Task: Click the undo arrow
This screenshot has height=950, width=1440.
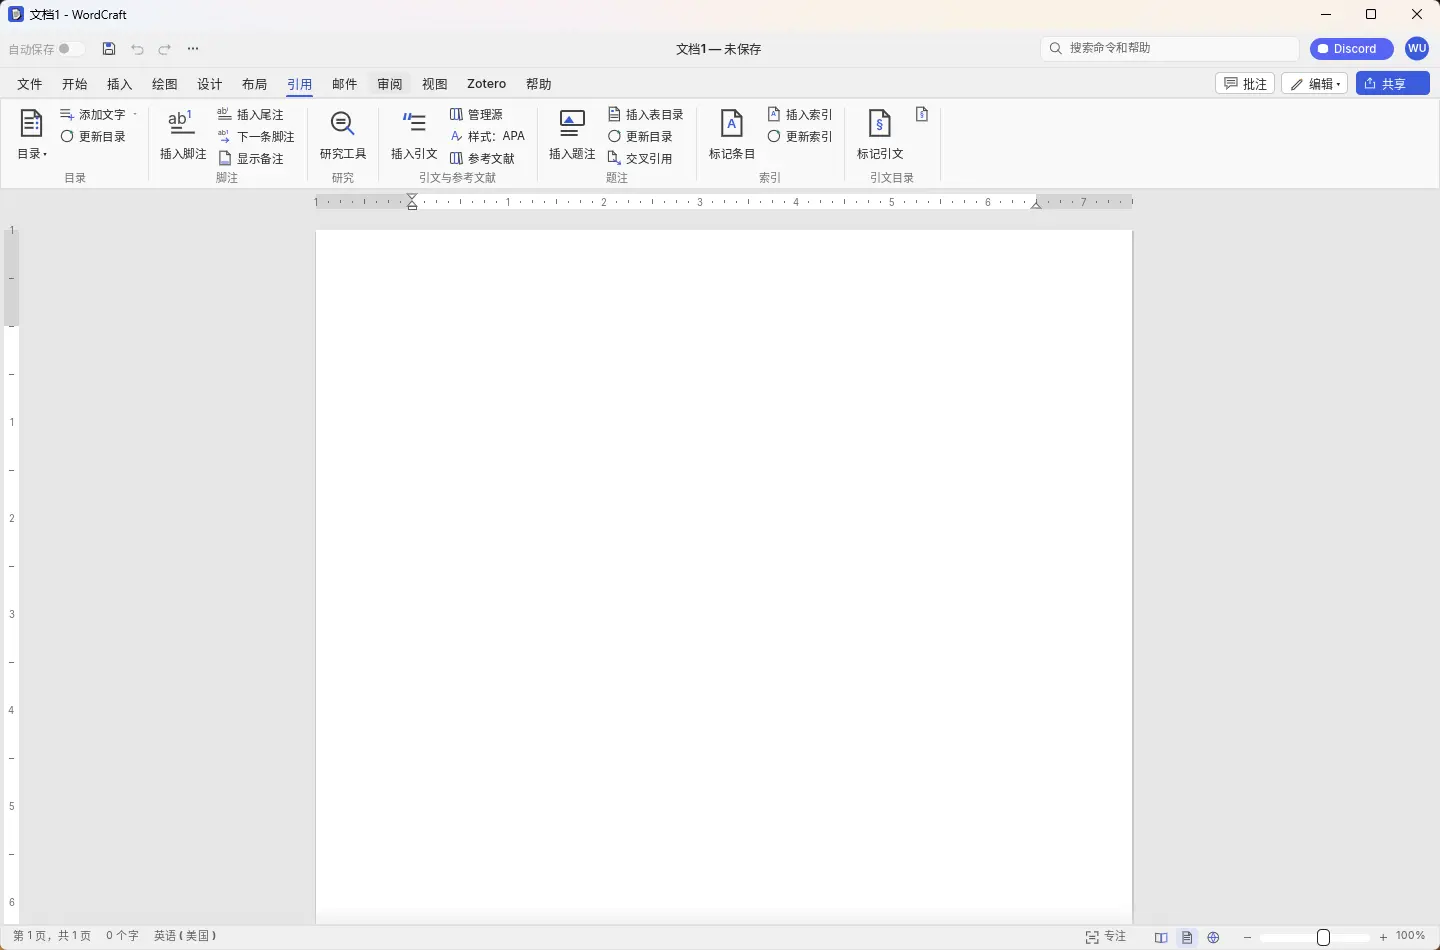Action: [x=137, y=49]
